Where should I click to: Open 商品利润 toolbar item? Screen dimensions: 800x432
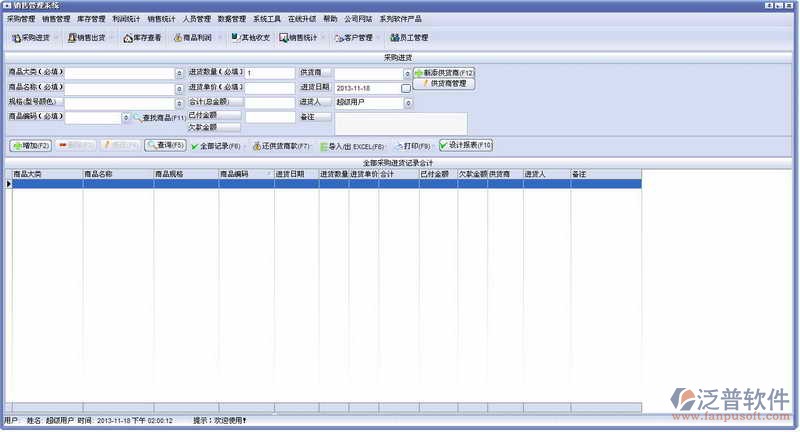[192, 38]
